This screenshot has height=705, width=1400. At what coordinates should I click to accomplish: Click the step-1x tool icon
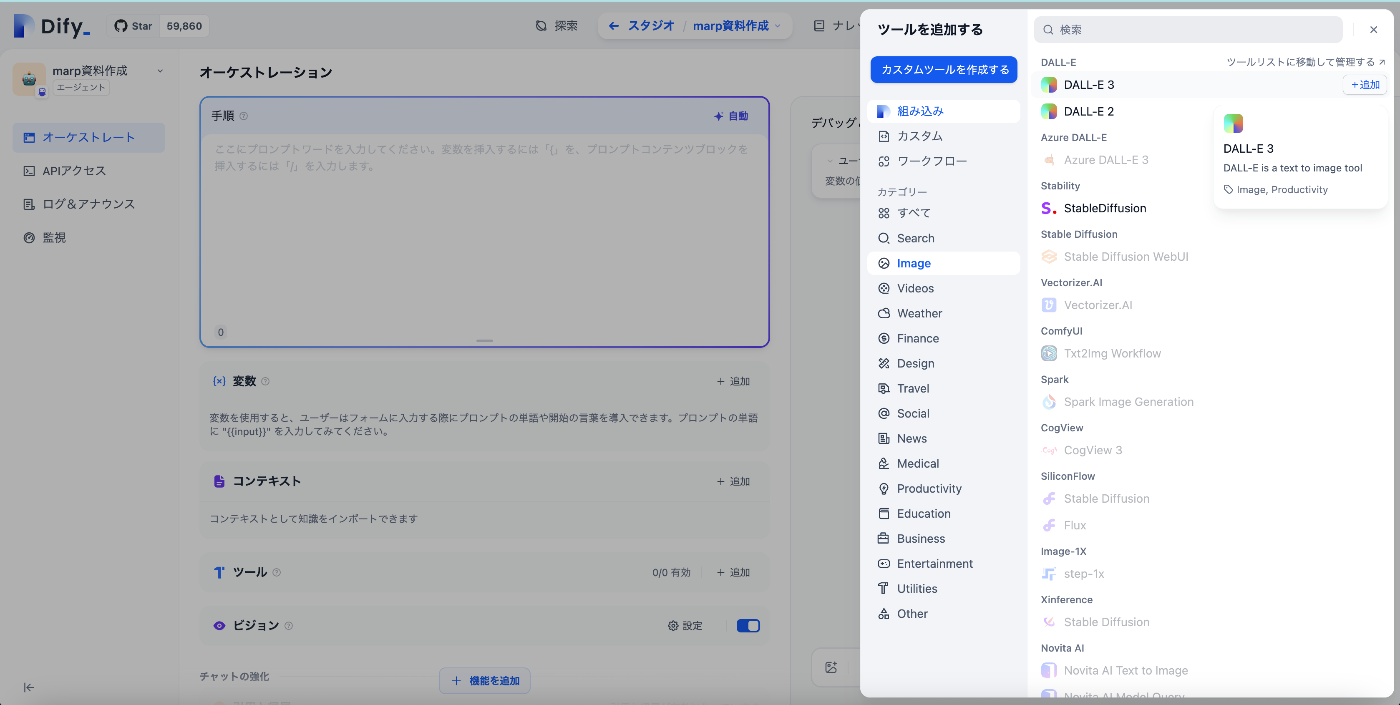(1049, 574)
